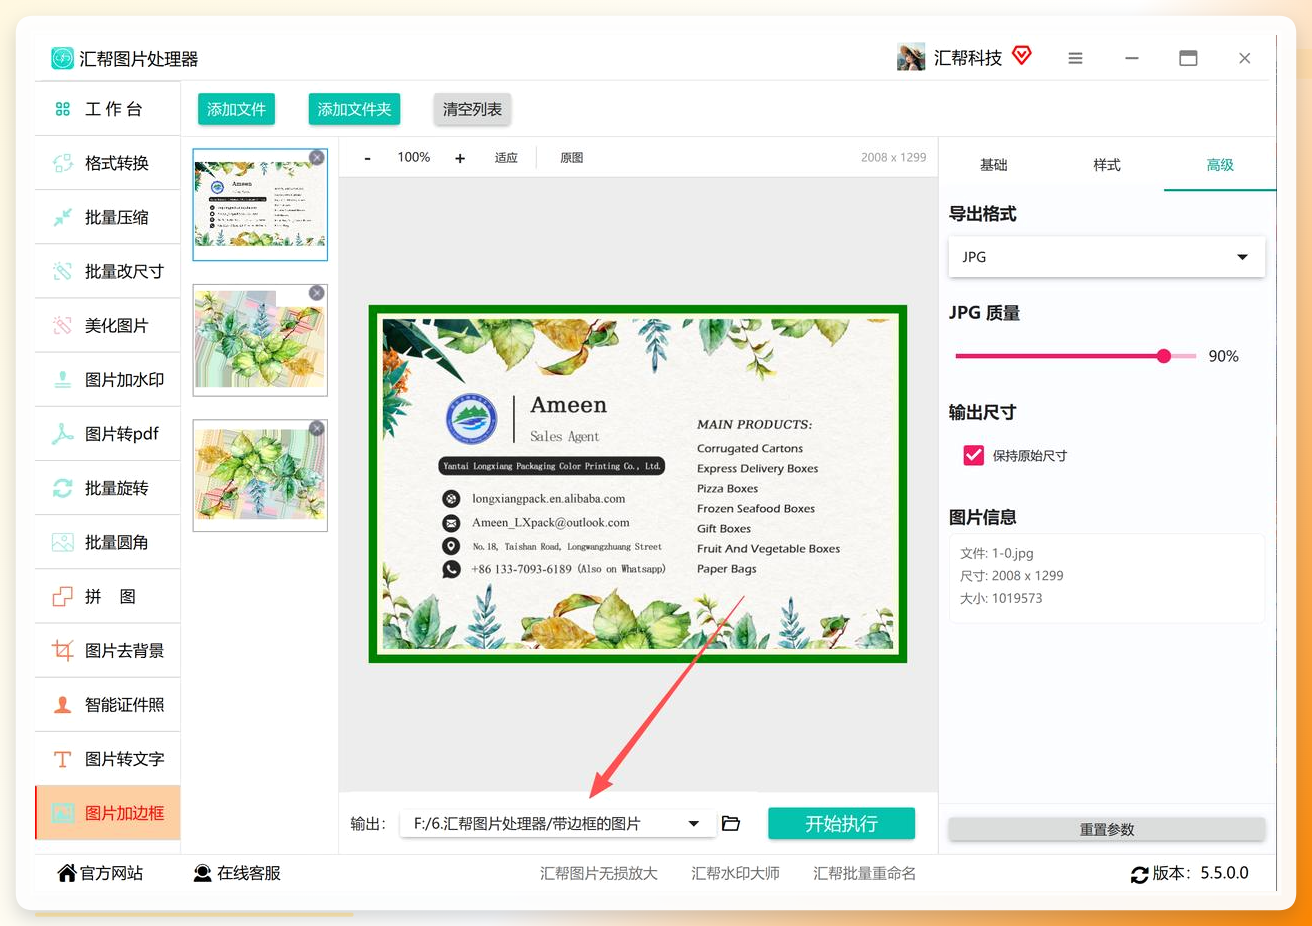1312x926 pixels.
Task: Remove the first business card thumbnail
Action: 317,157
